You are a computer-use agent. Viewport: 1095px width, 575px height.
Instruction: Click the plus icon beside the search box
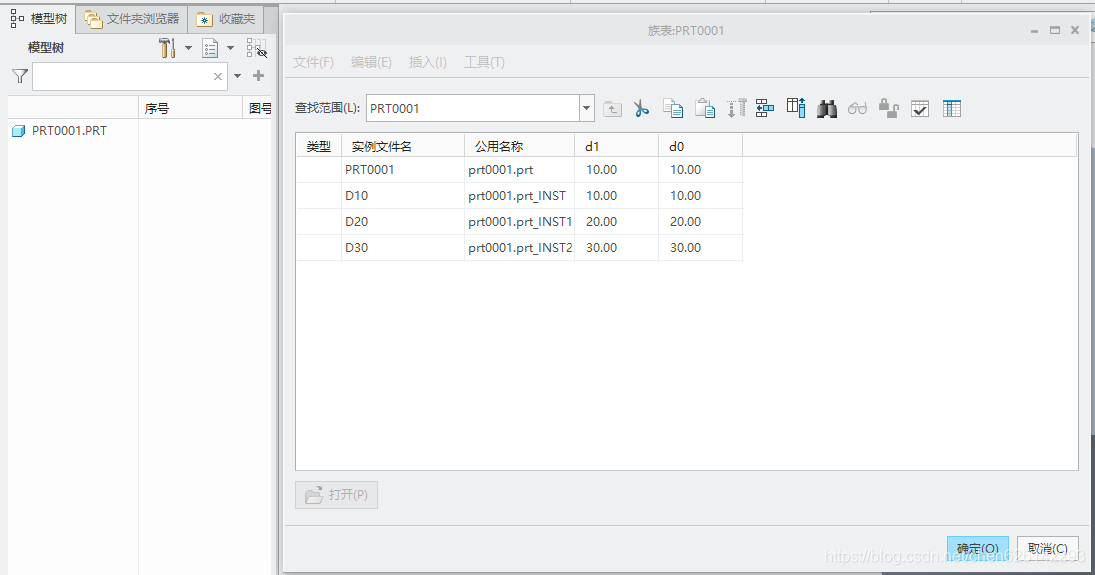coord(258,75)
